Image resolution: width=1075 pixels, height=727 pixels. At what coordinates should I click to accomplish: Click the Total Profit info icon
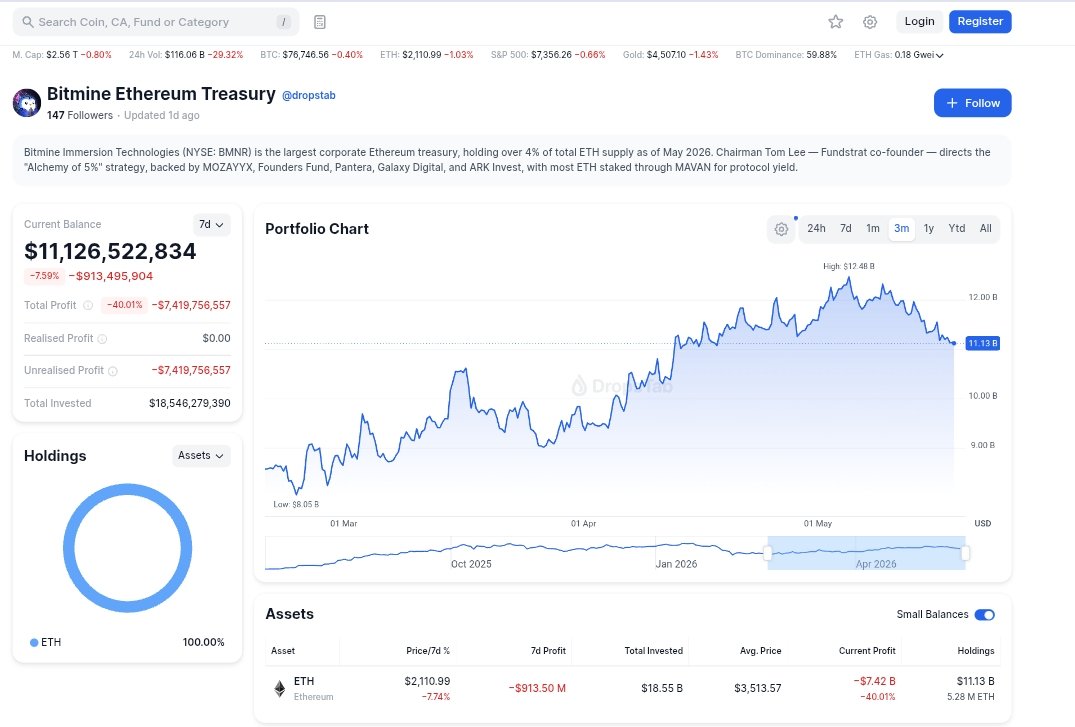(x=88, y=305)
